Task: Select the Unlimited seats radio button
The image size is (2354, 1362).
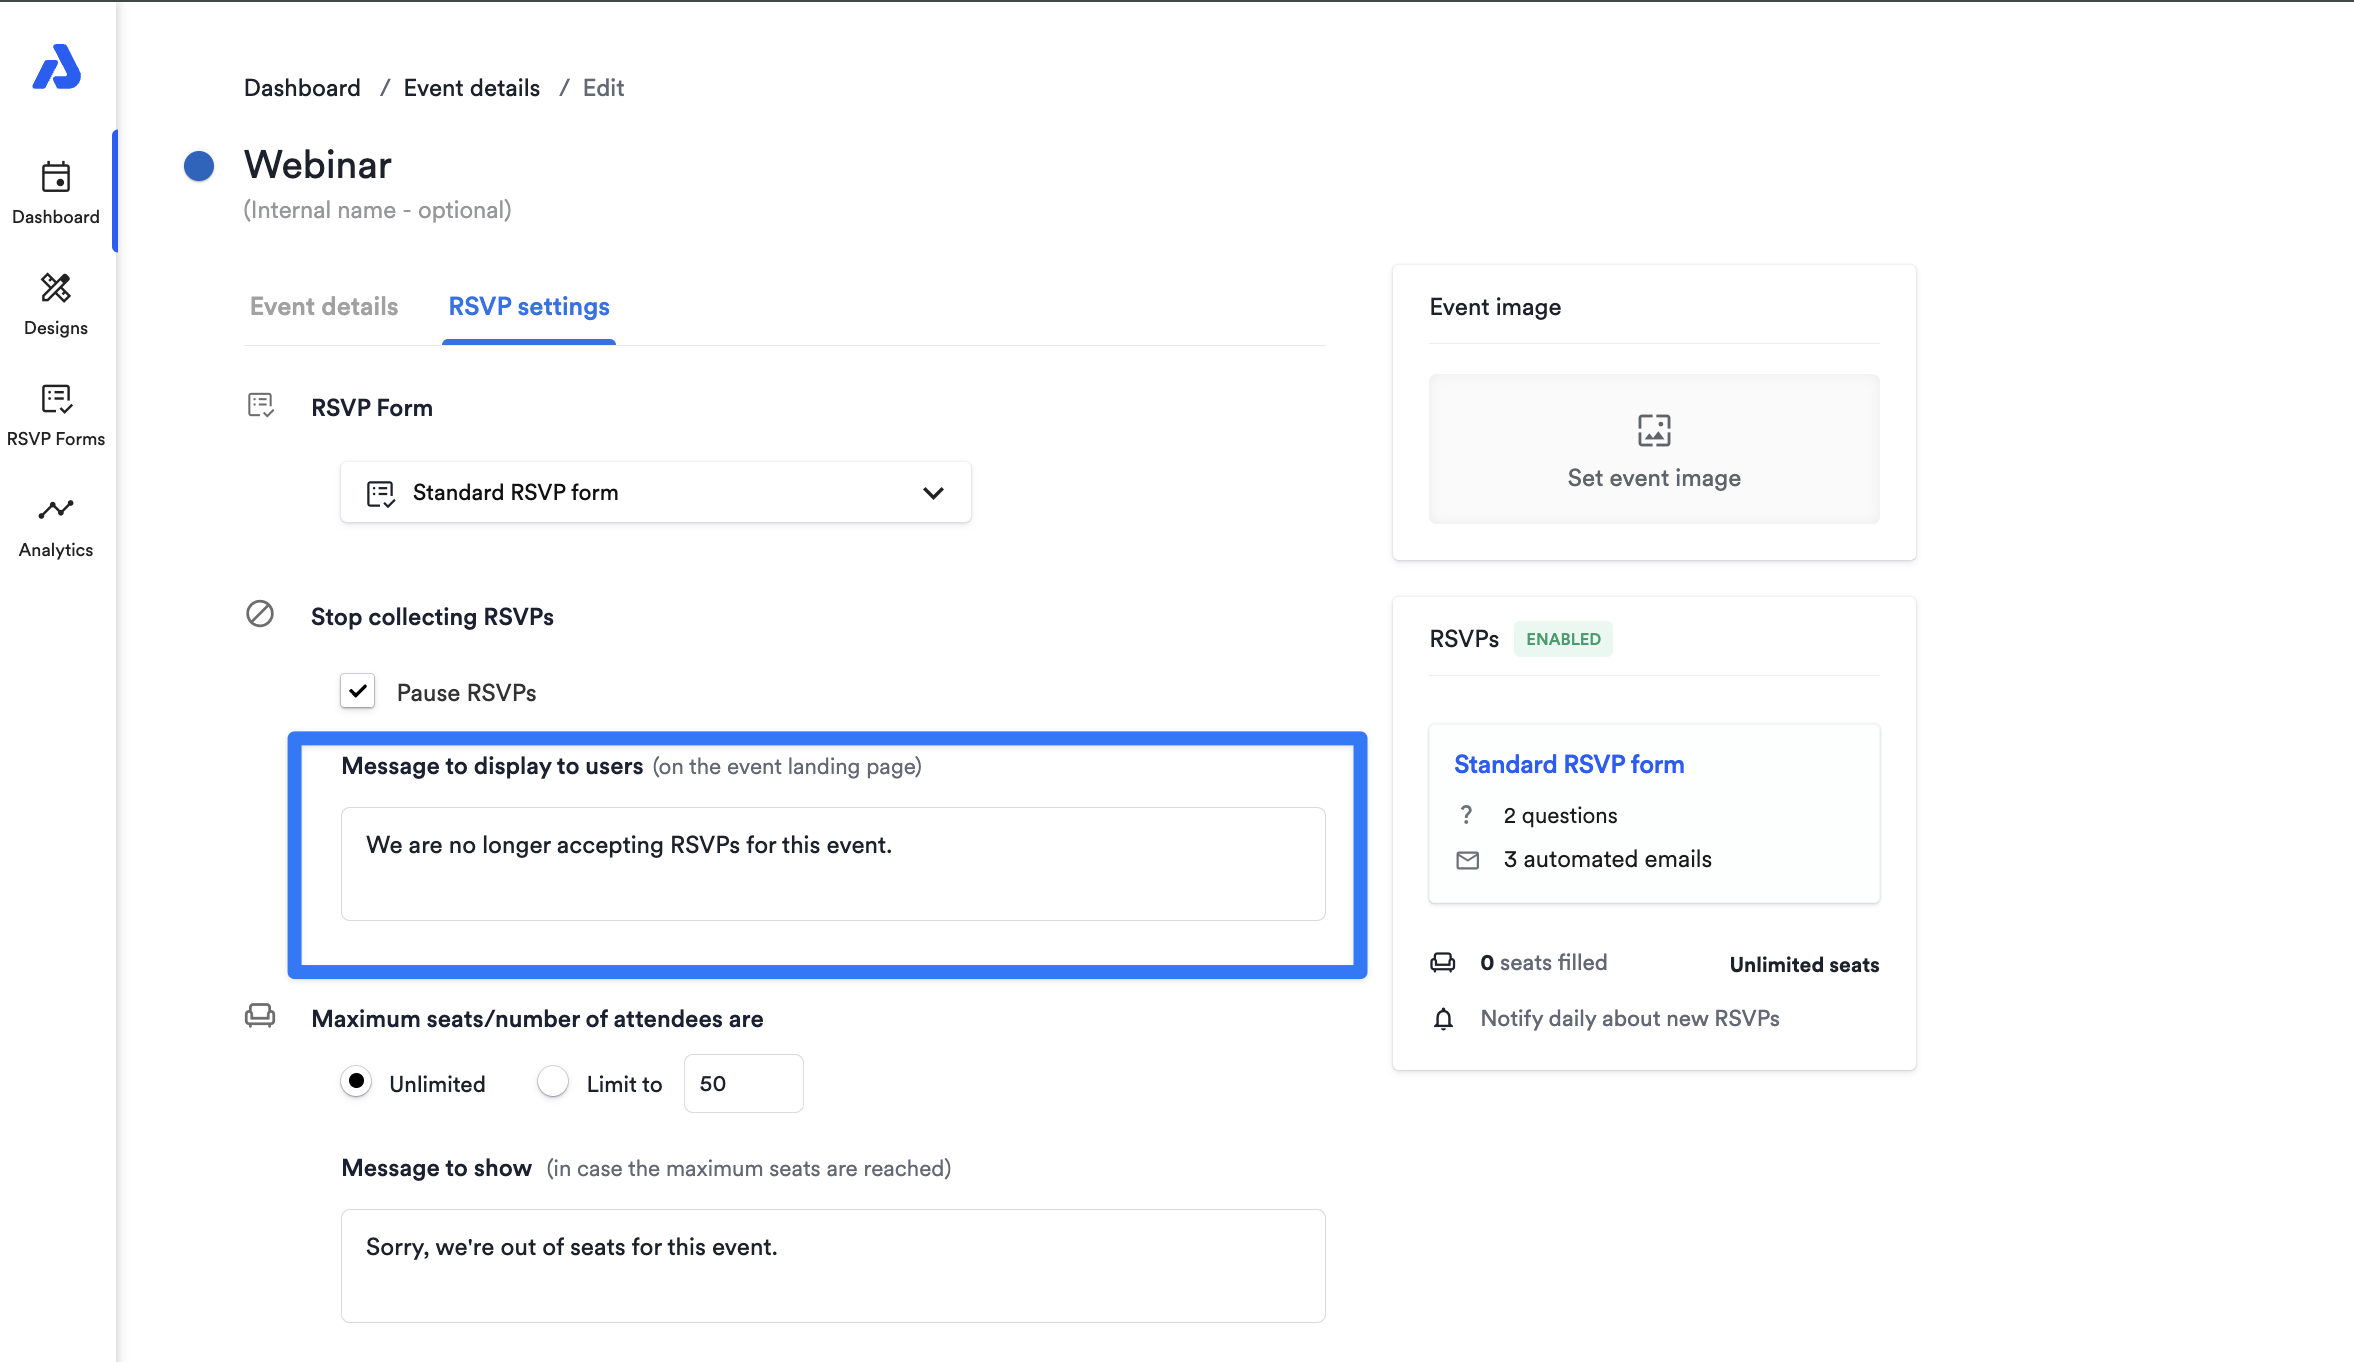Action: pos(356,1082)
